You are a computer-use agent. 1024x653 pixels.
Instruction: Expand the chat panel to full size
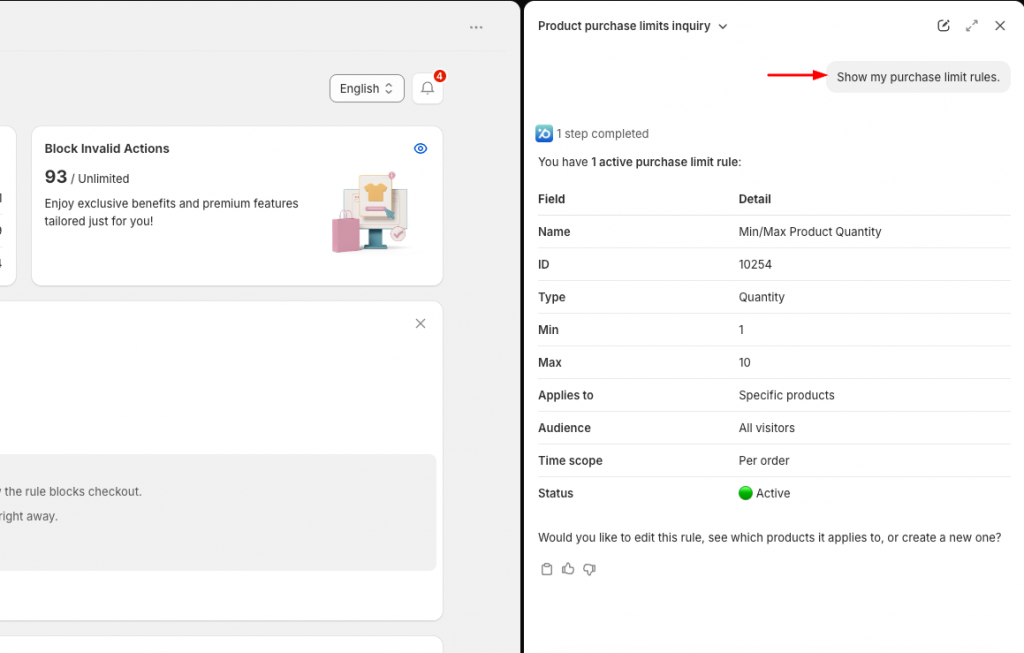coord(972,25)
